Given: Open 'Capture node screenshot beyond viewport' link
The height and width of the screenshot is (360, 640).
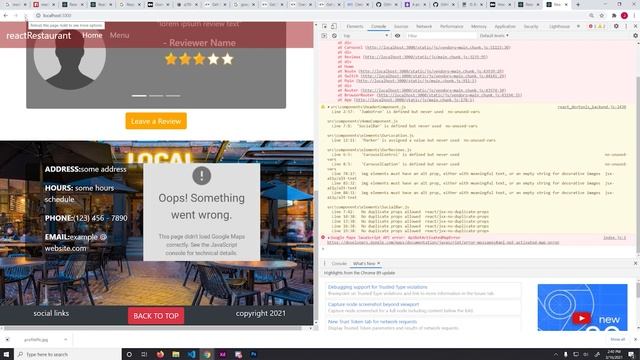Looking at the screenshot, I should pyautogui.click(x=373, y=304).
